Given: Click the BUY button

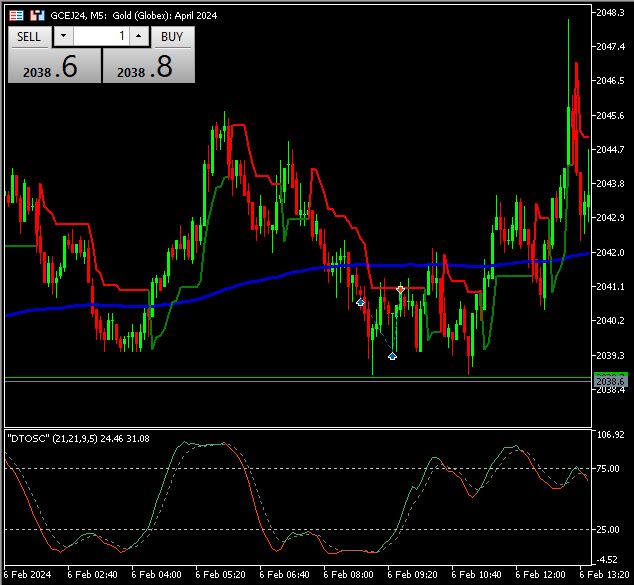Looking at the screenshot, I should click(x=172, y=37).
